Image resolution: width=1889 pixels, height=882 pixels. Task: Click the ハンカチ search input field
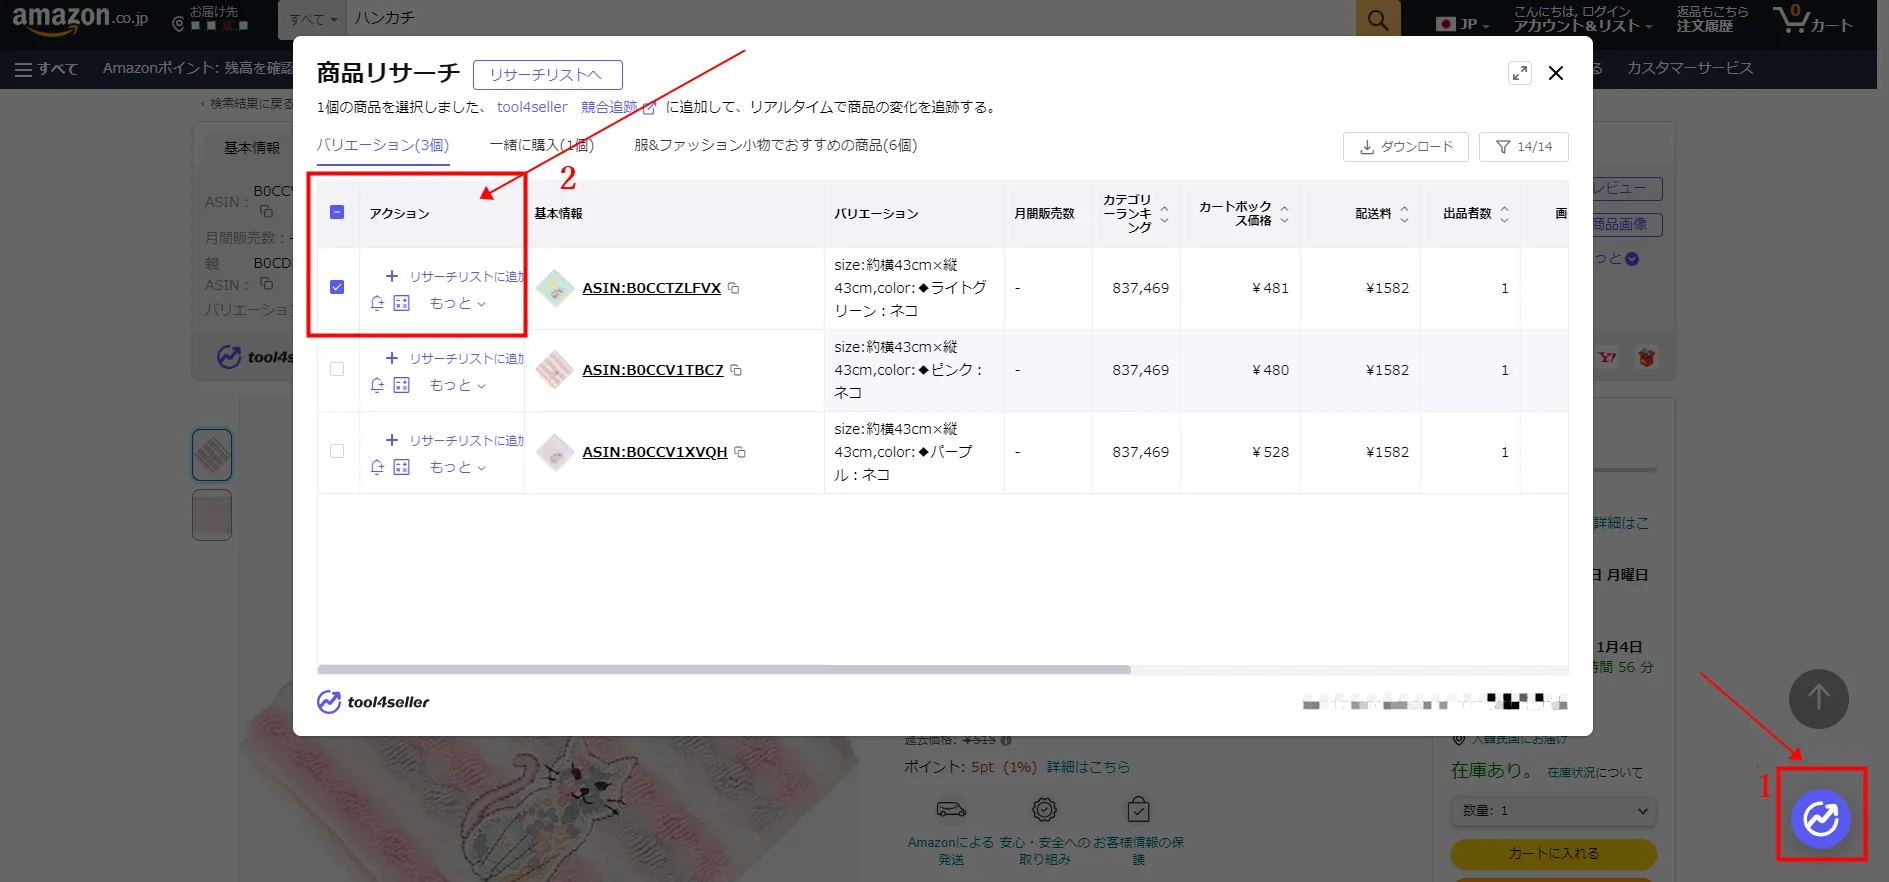click(850, 19)
